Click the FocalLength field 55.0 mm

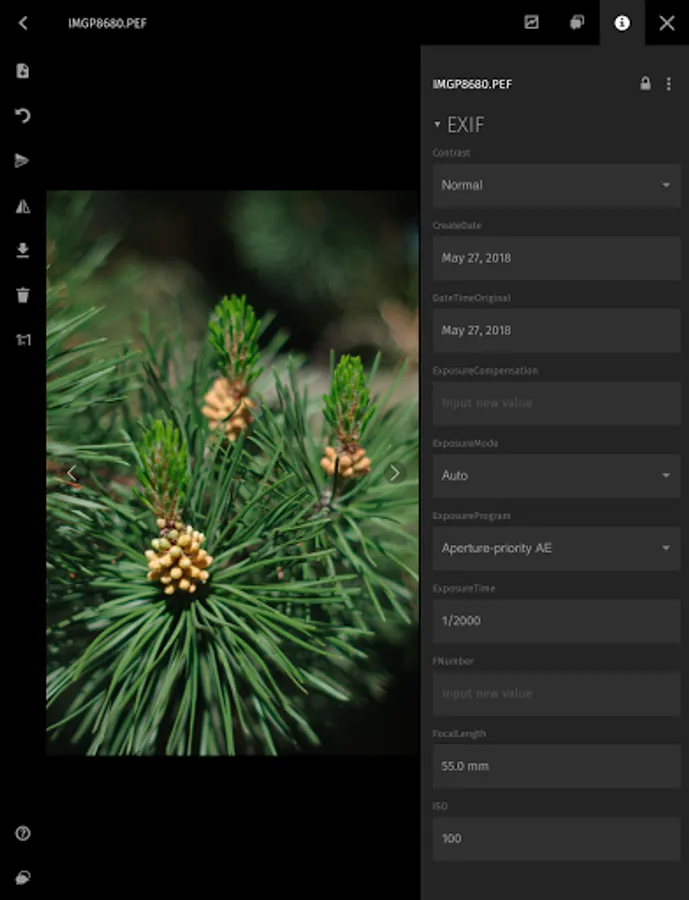[556, 766]
